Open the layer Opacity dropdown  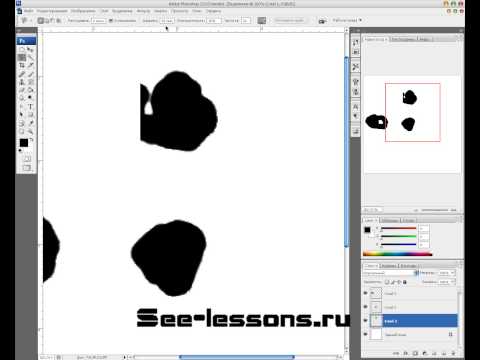click(x=452, y=273)
